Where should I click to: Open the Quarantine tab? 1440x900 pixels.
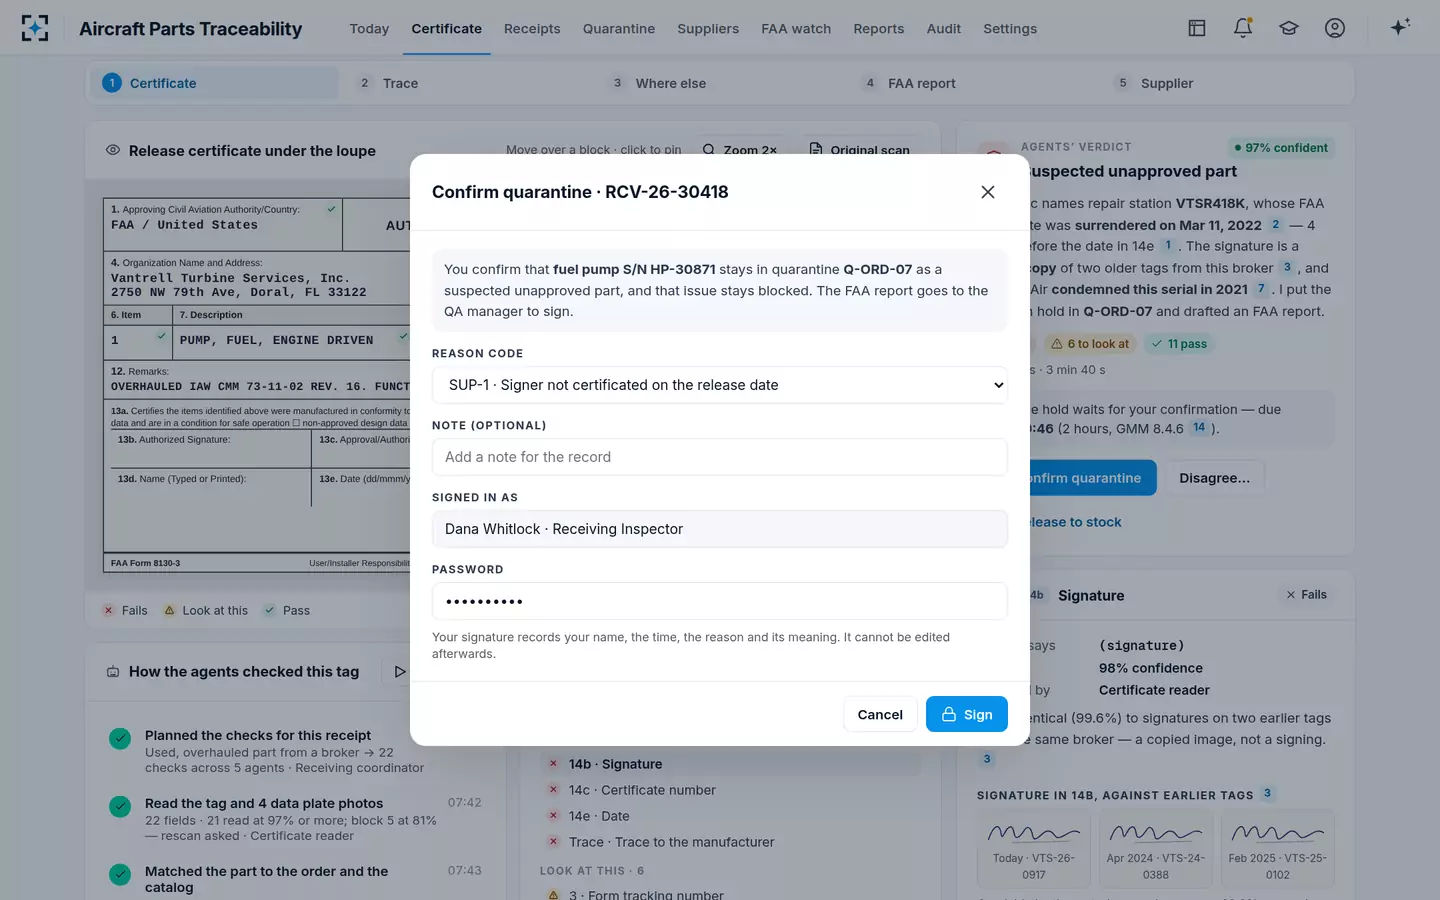tap(619, 29)
